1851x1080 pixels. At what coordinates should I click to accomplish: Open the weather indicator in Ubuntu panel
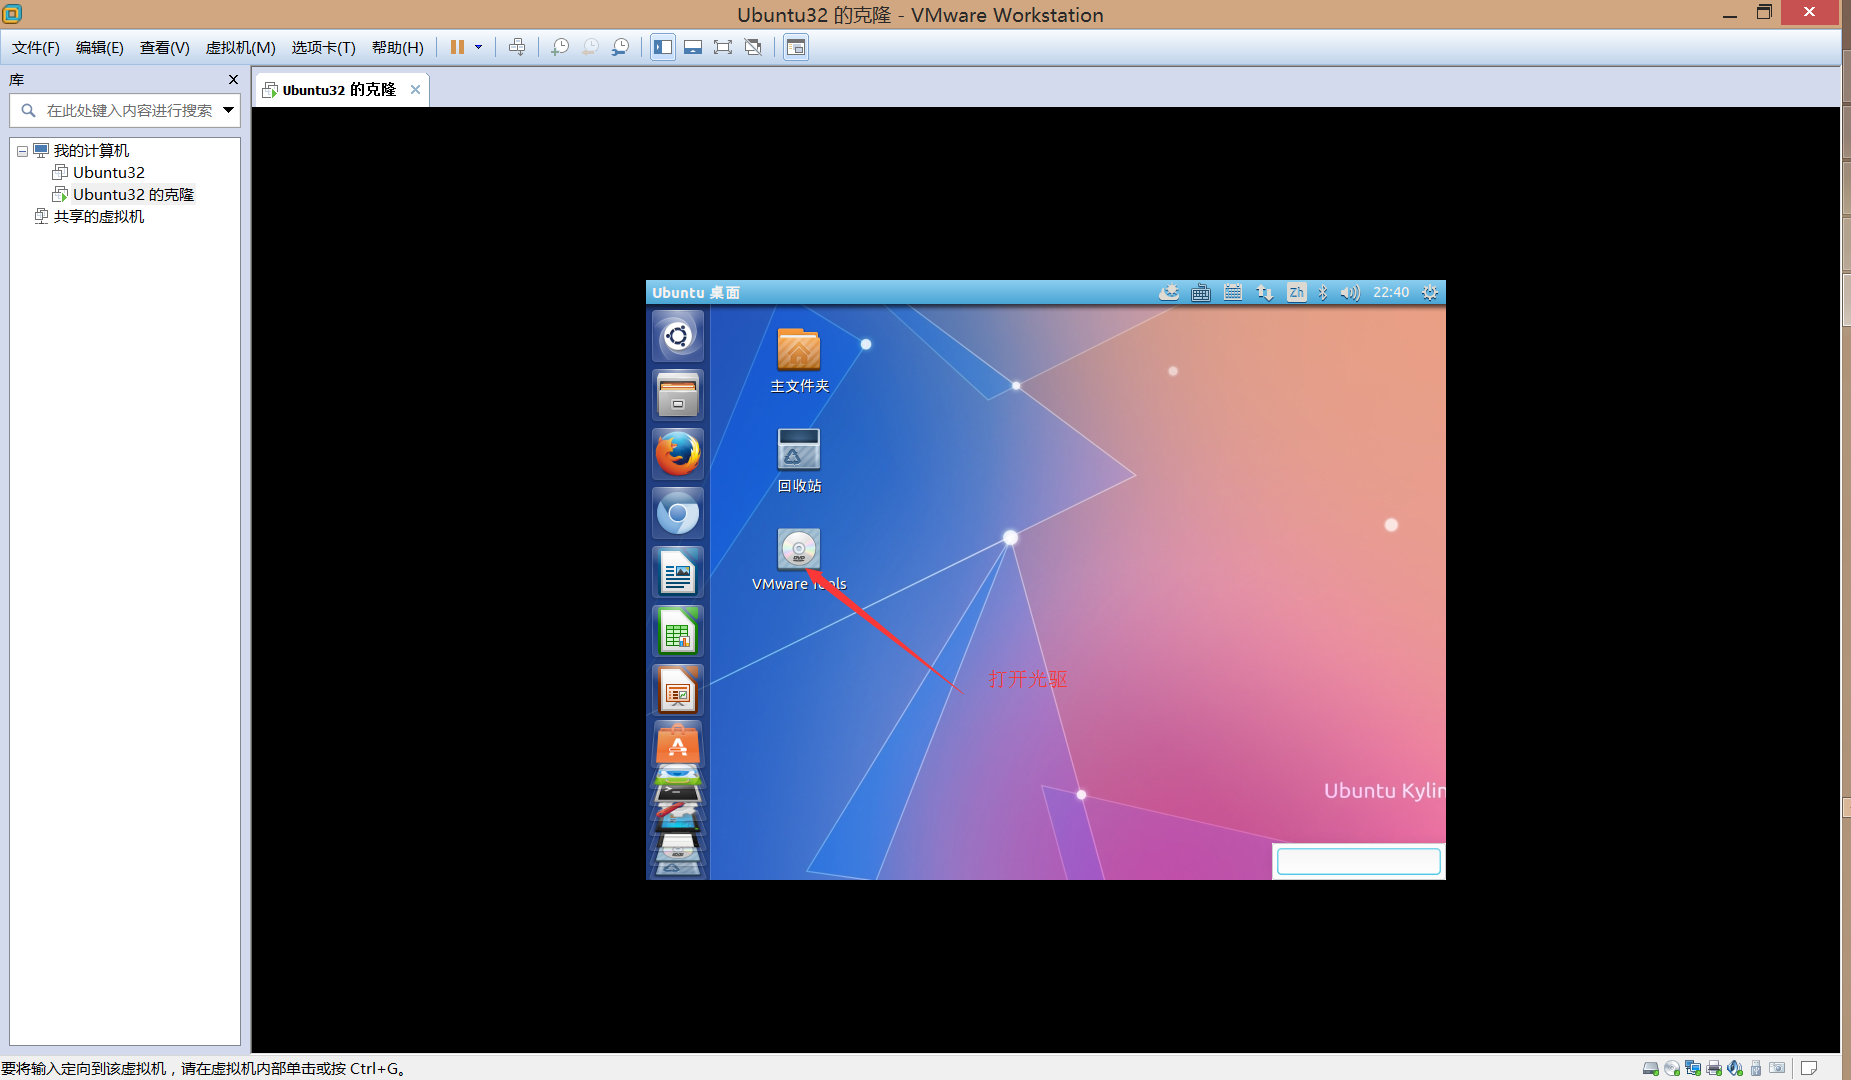(1169, 292)
